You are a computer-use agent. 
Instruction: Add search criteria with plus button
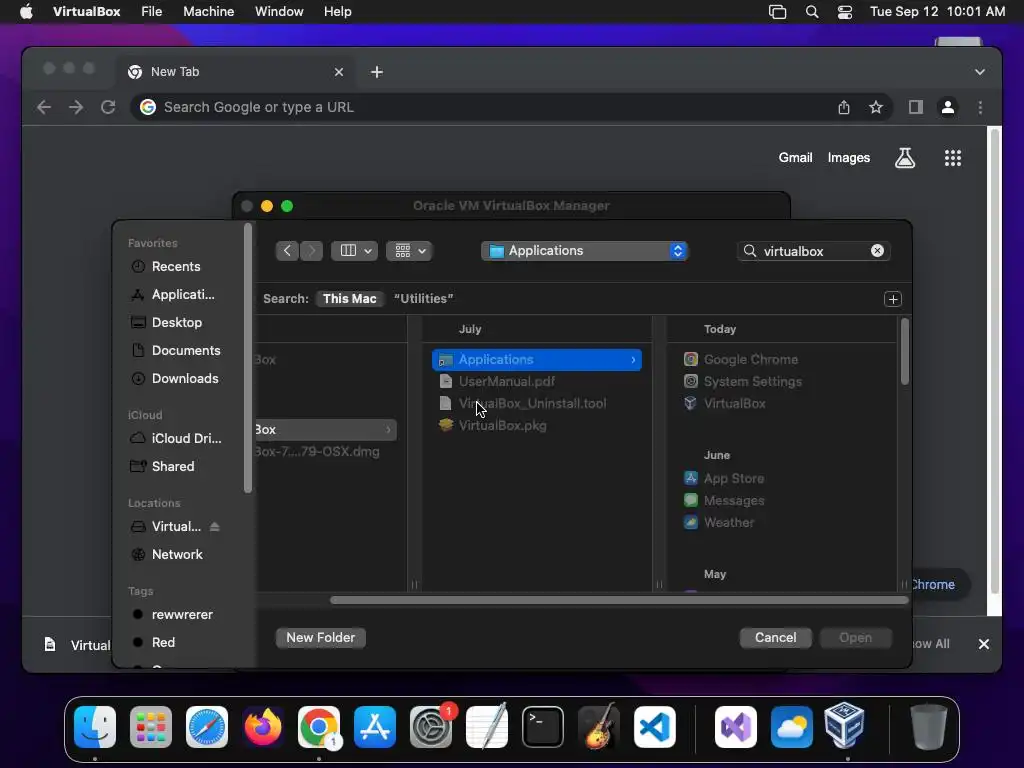coord(893,299)
